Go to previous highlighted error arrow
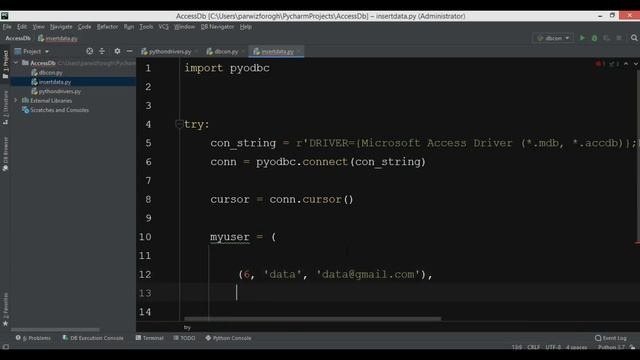The width and height of the screenshot is (640, 360). tap(626, 64)
